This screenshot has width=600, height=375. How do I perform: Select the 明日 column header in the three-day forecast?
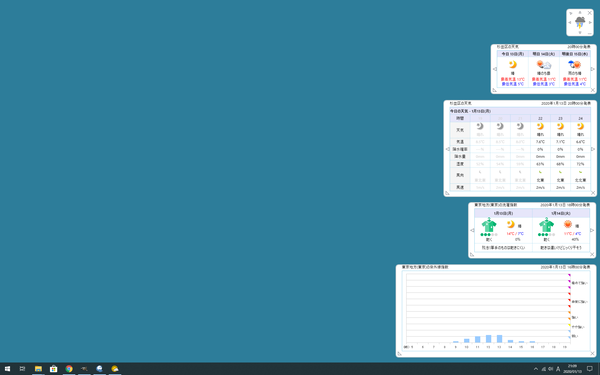544,54
